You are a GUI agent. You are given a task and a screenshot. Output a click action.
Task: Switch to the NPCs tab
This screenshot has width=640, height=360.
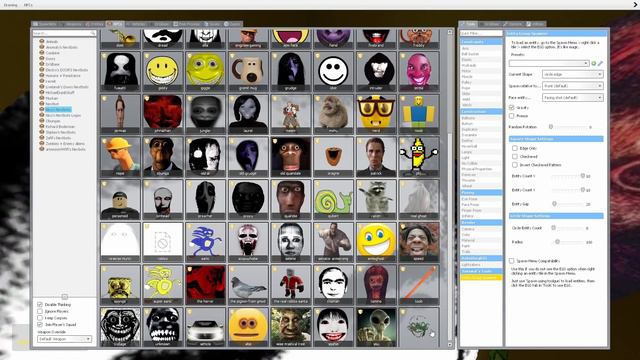[x=115, y=24]
